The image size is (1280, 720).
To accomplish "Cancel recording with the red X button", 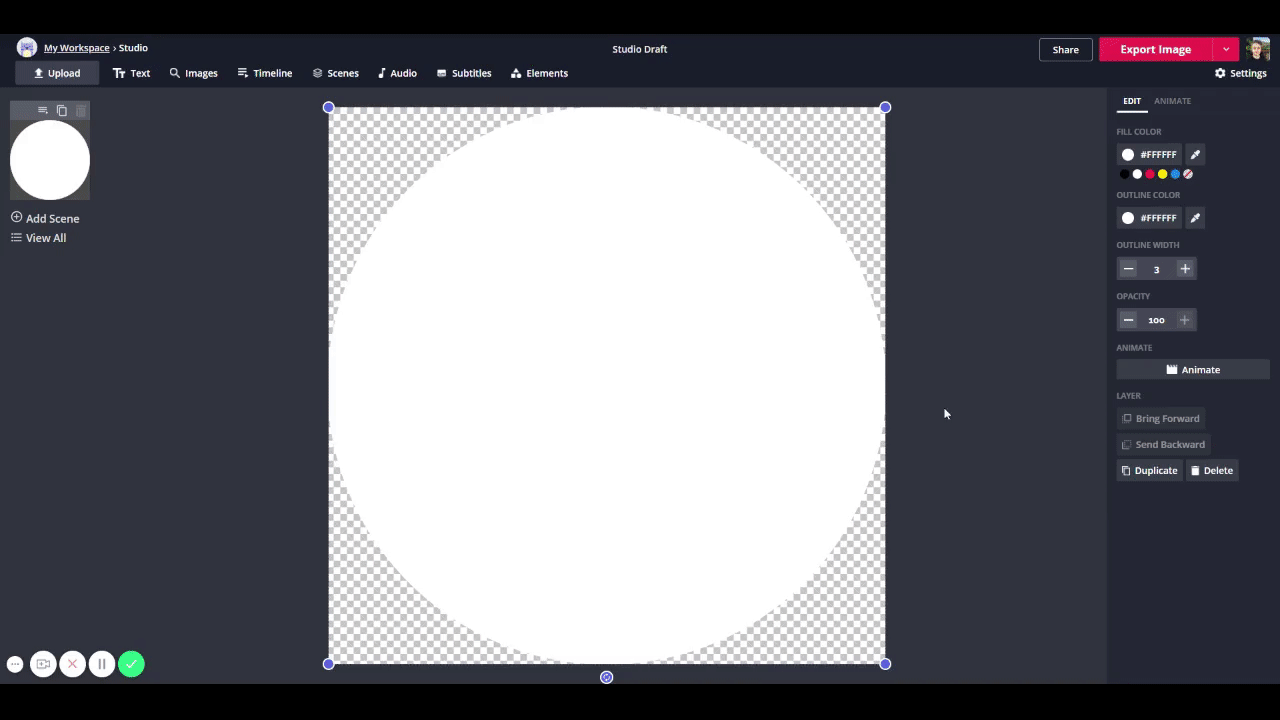I will (72, 664).
